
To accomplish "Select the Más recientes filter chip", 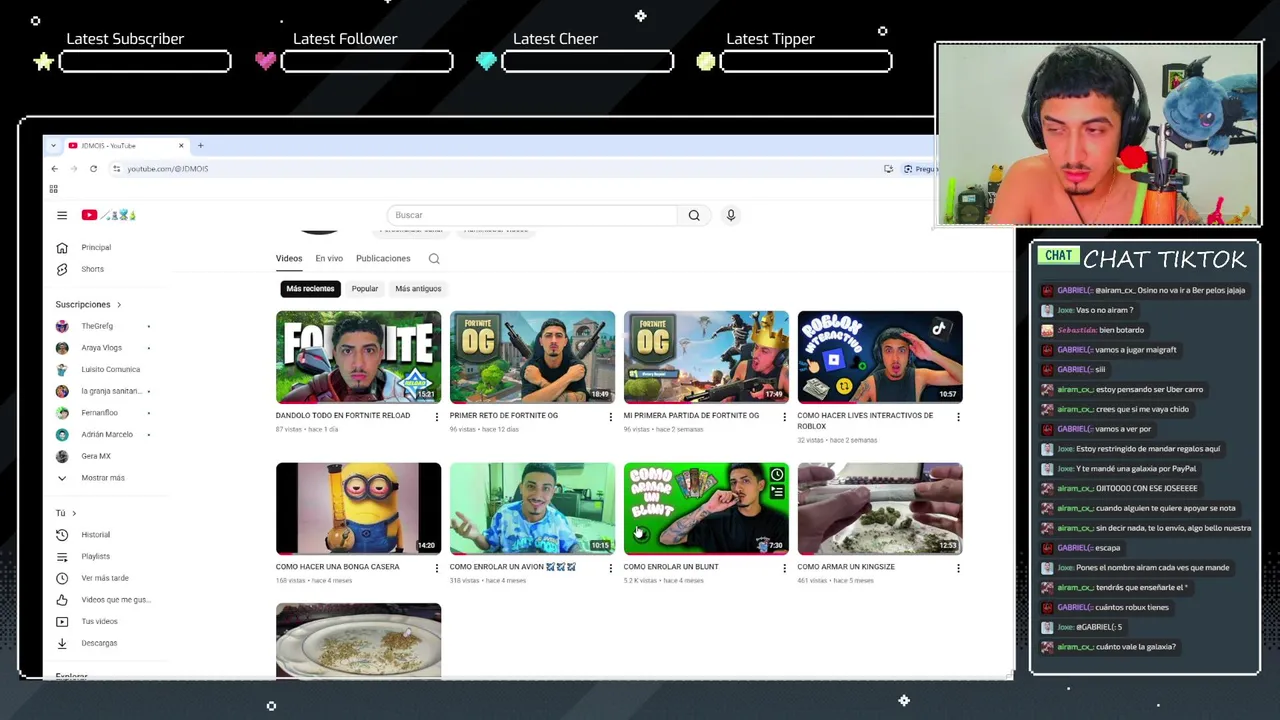I will tap(310, 289).
